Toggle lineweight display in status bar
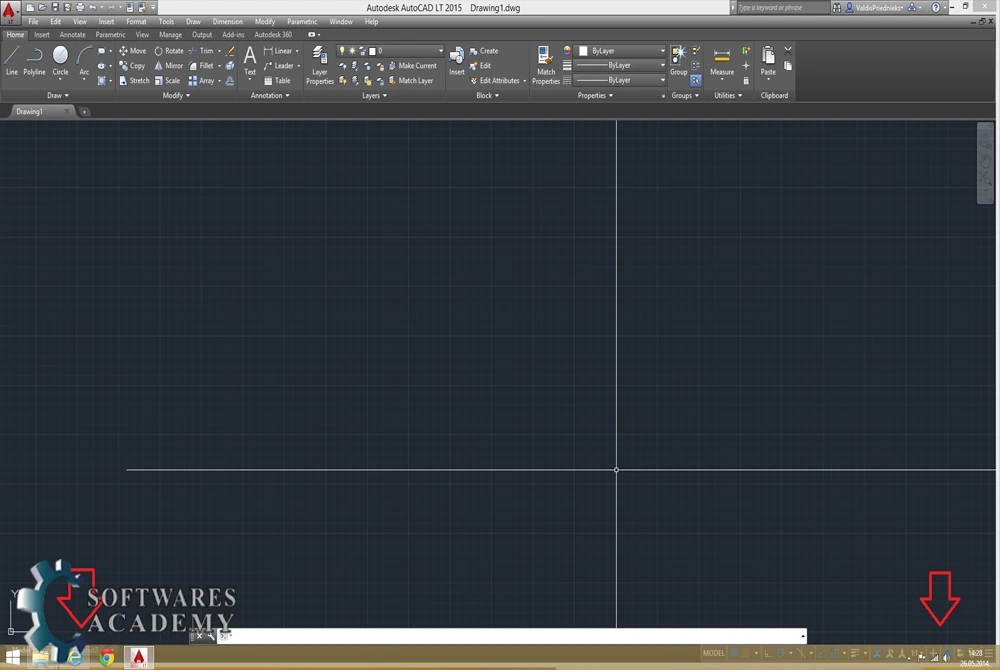Image resolution: width=1000 pixels, height=670 pixels. pos(855,653)
